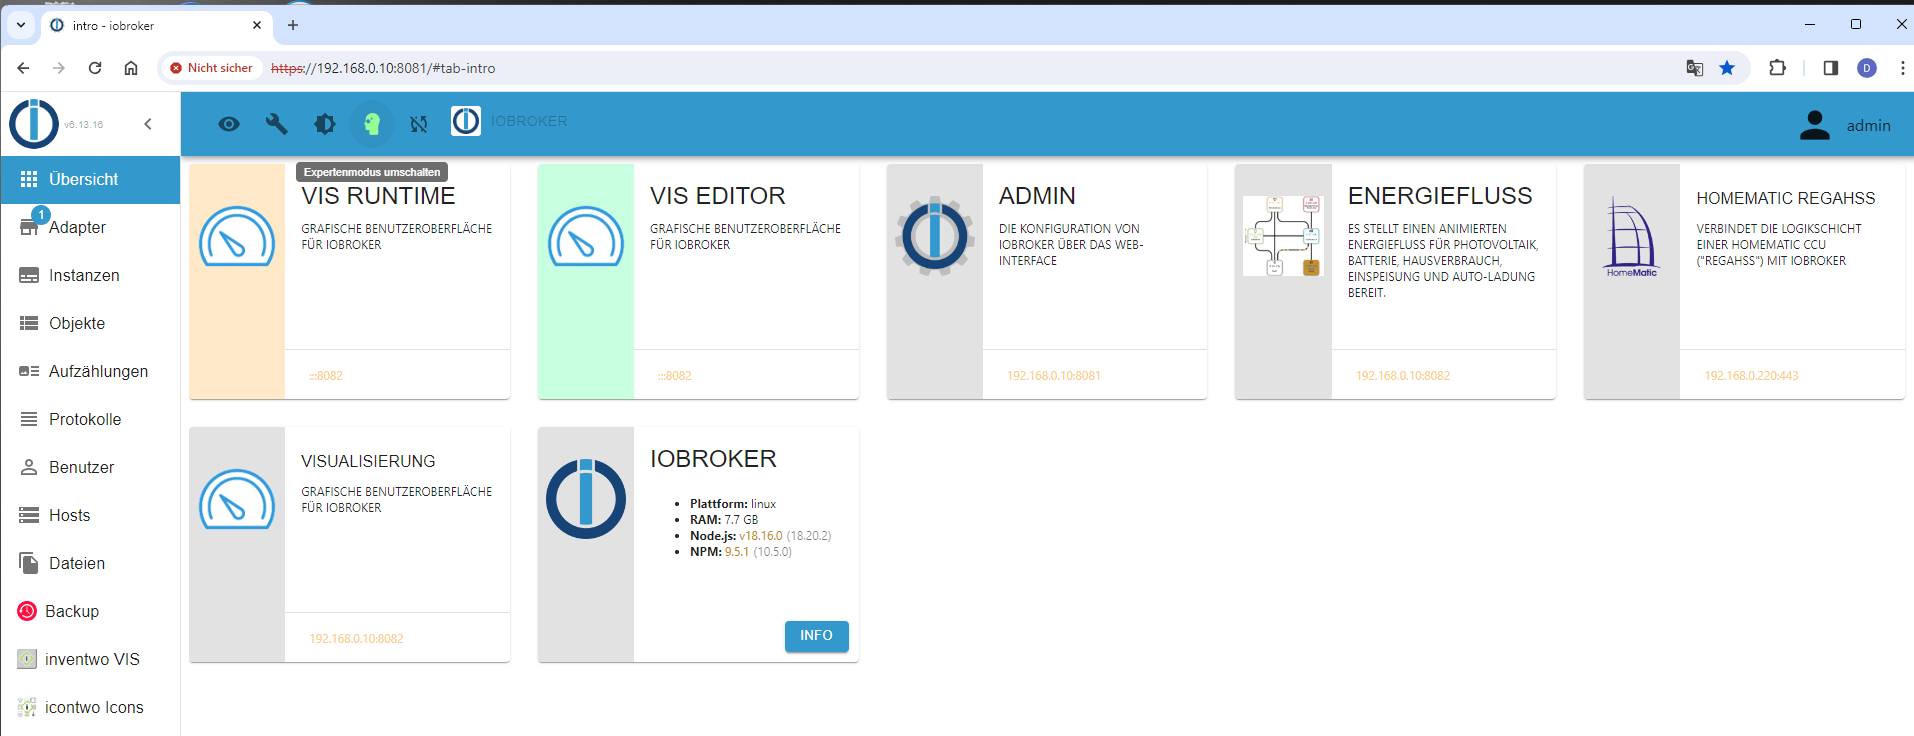Click the visibility eye icon in toolbar
Viewport: 1914px width, 736px height.
tap(229, 124)
